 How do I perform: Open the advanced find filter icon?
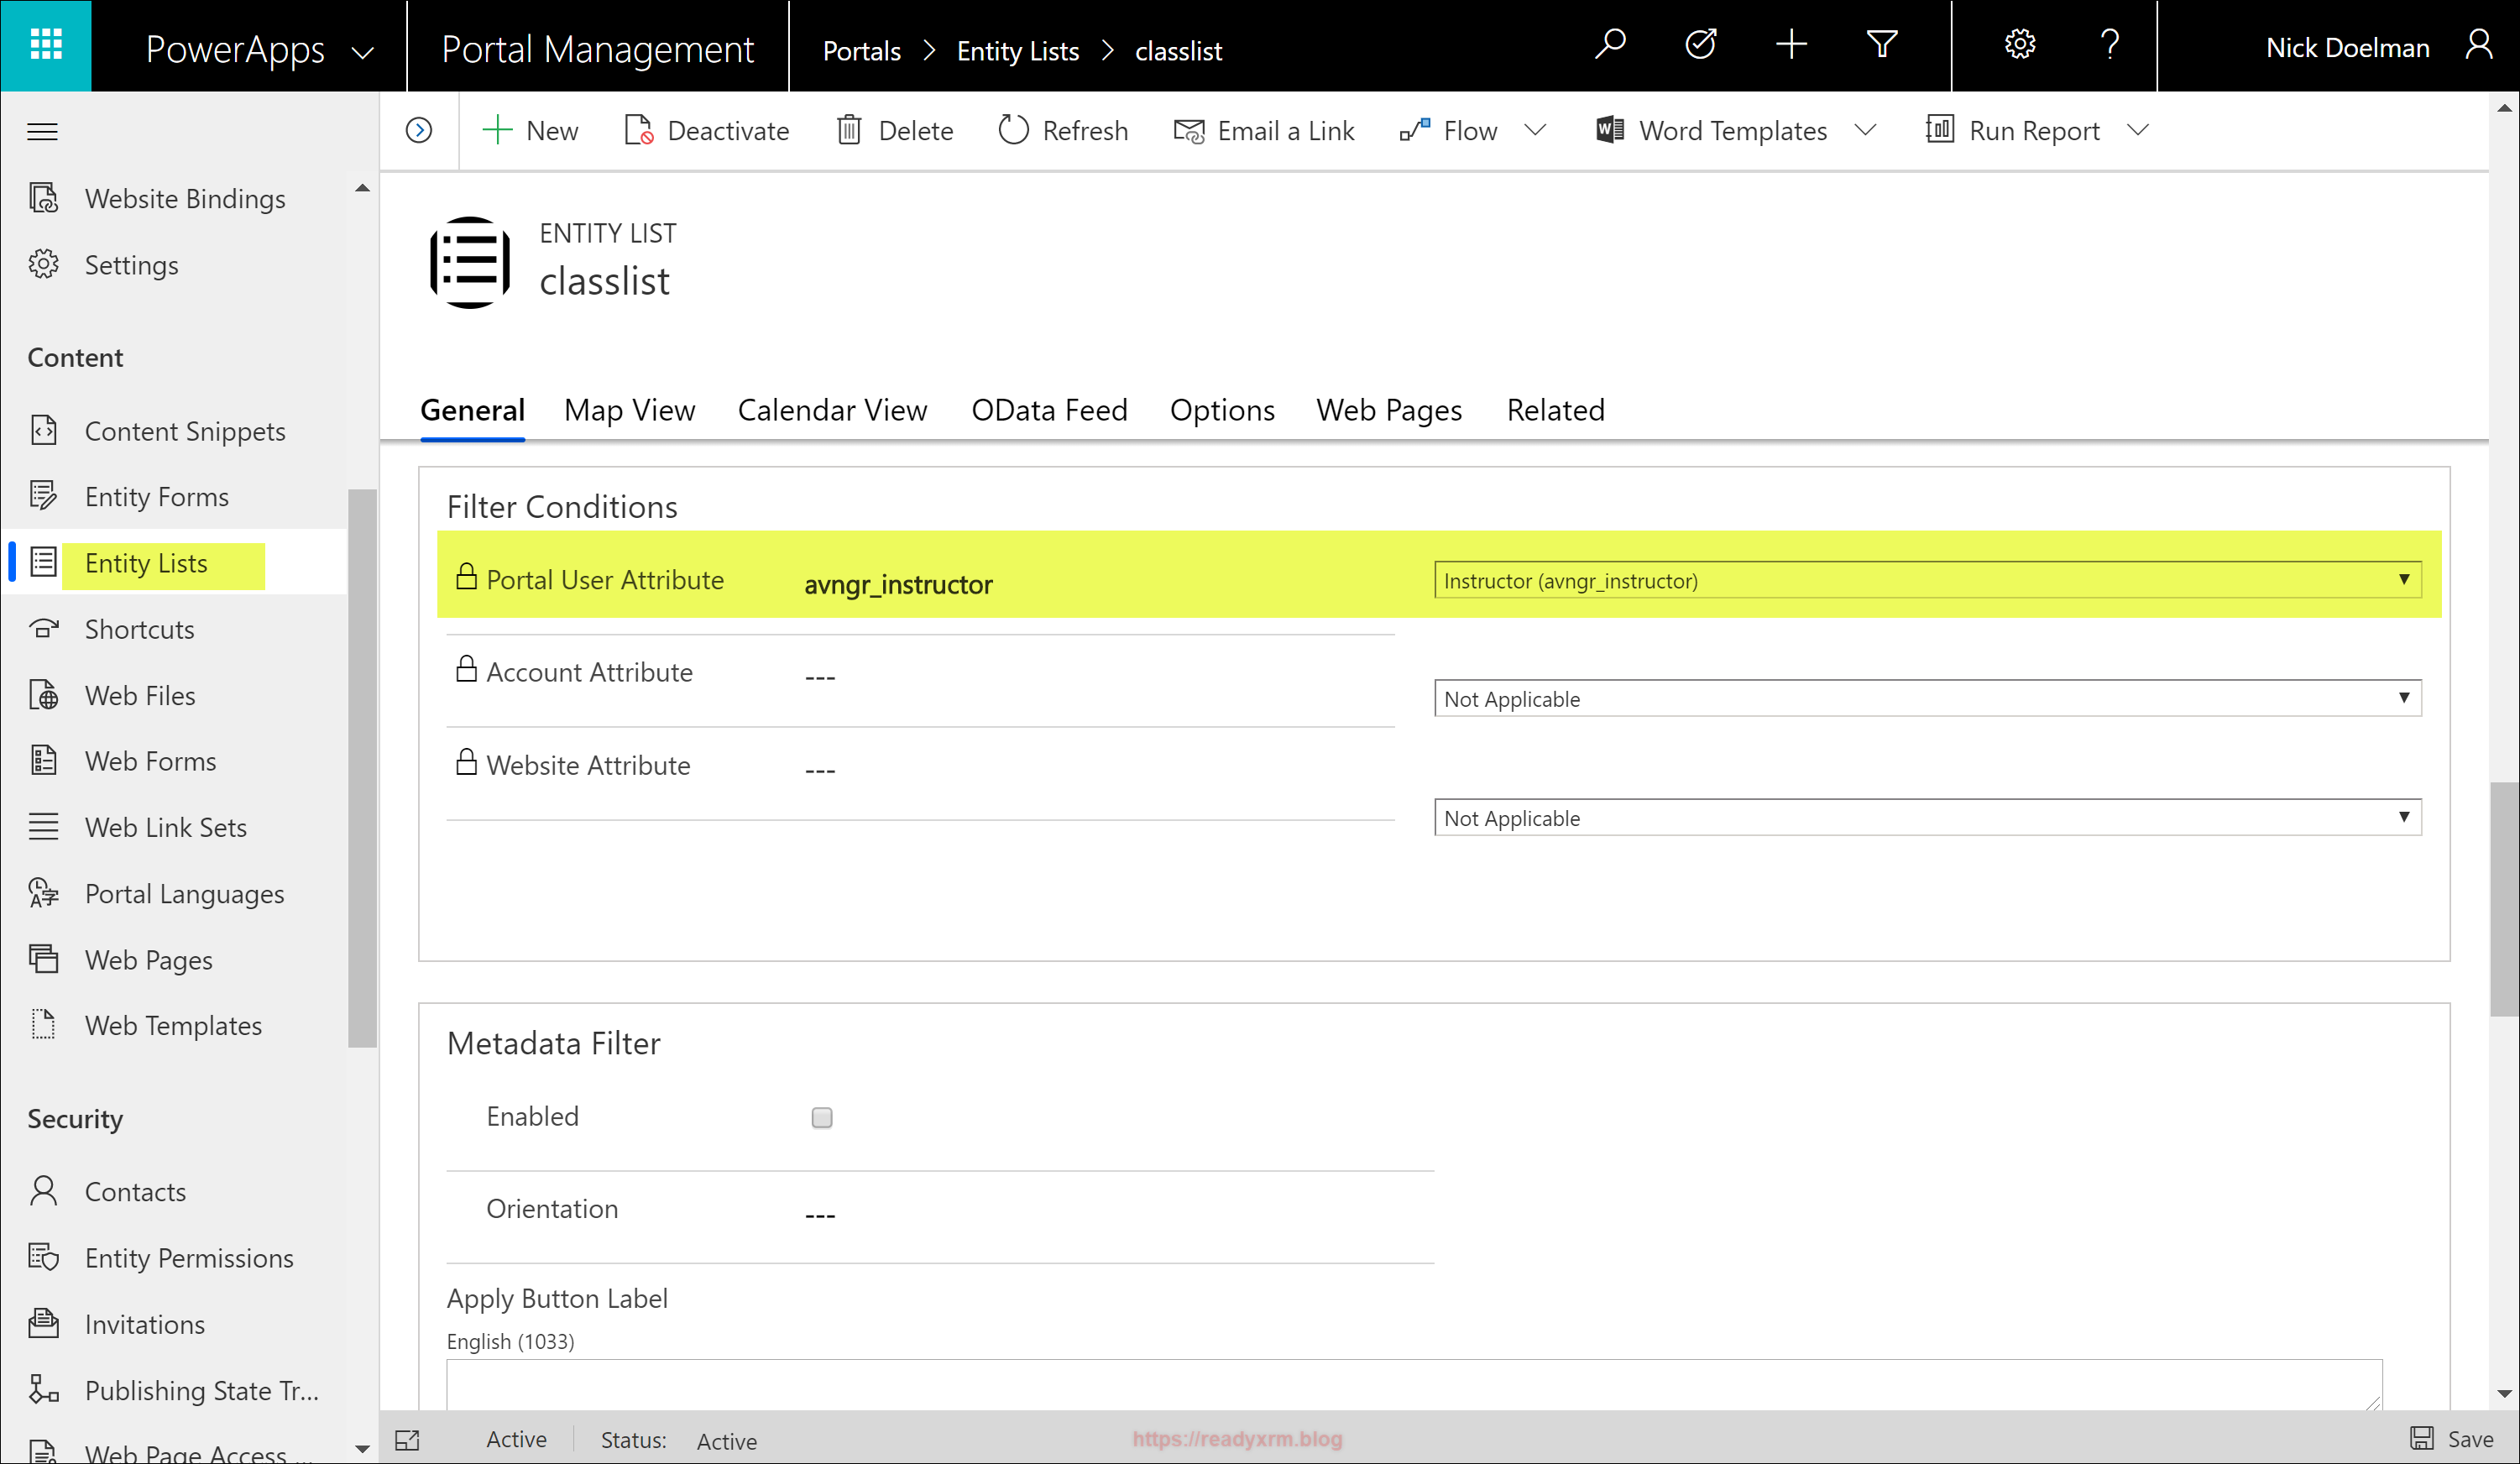1881,45
